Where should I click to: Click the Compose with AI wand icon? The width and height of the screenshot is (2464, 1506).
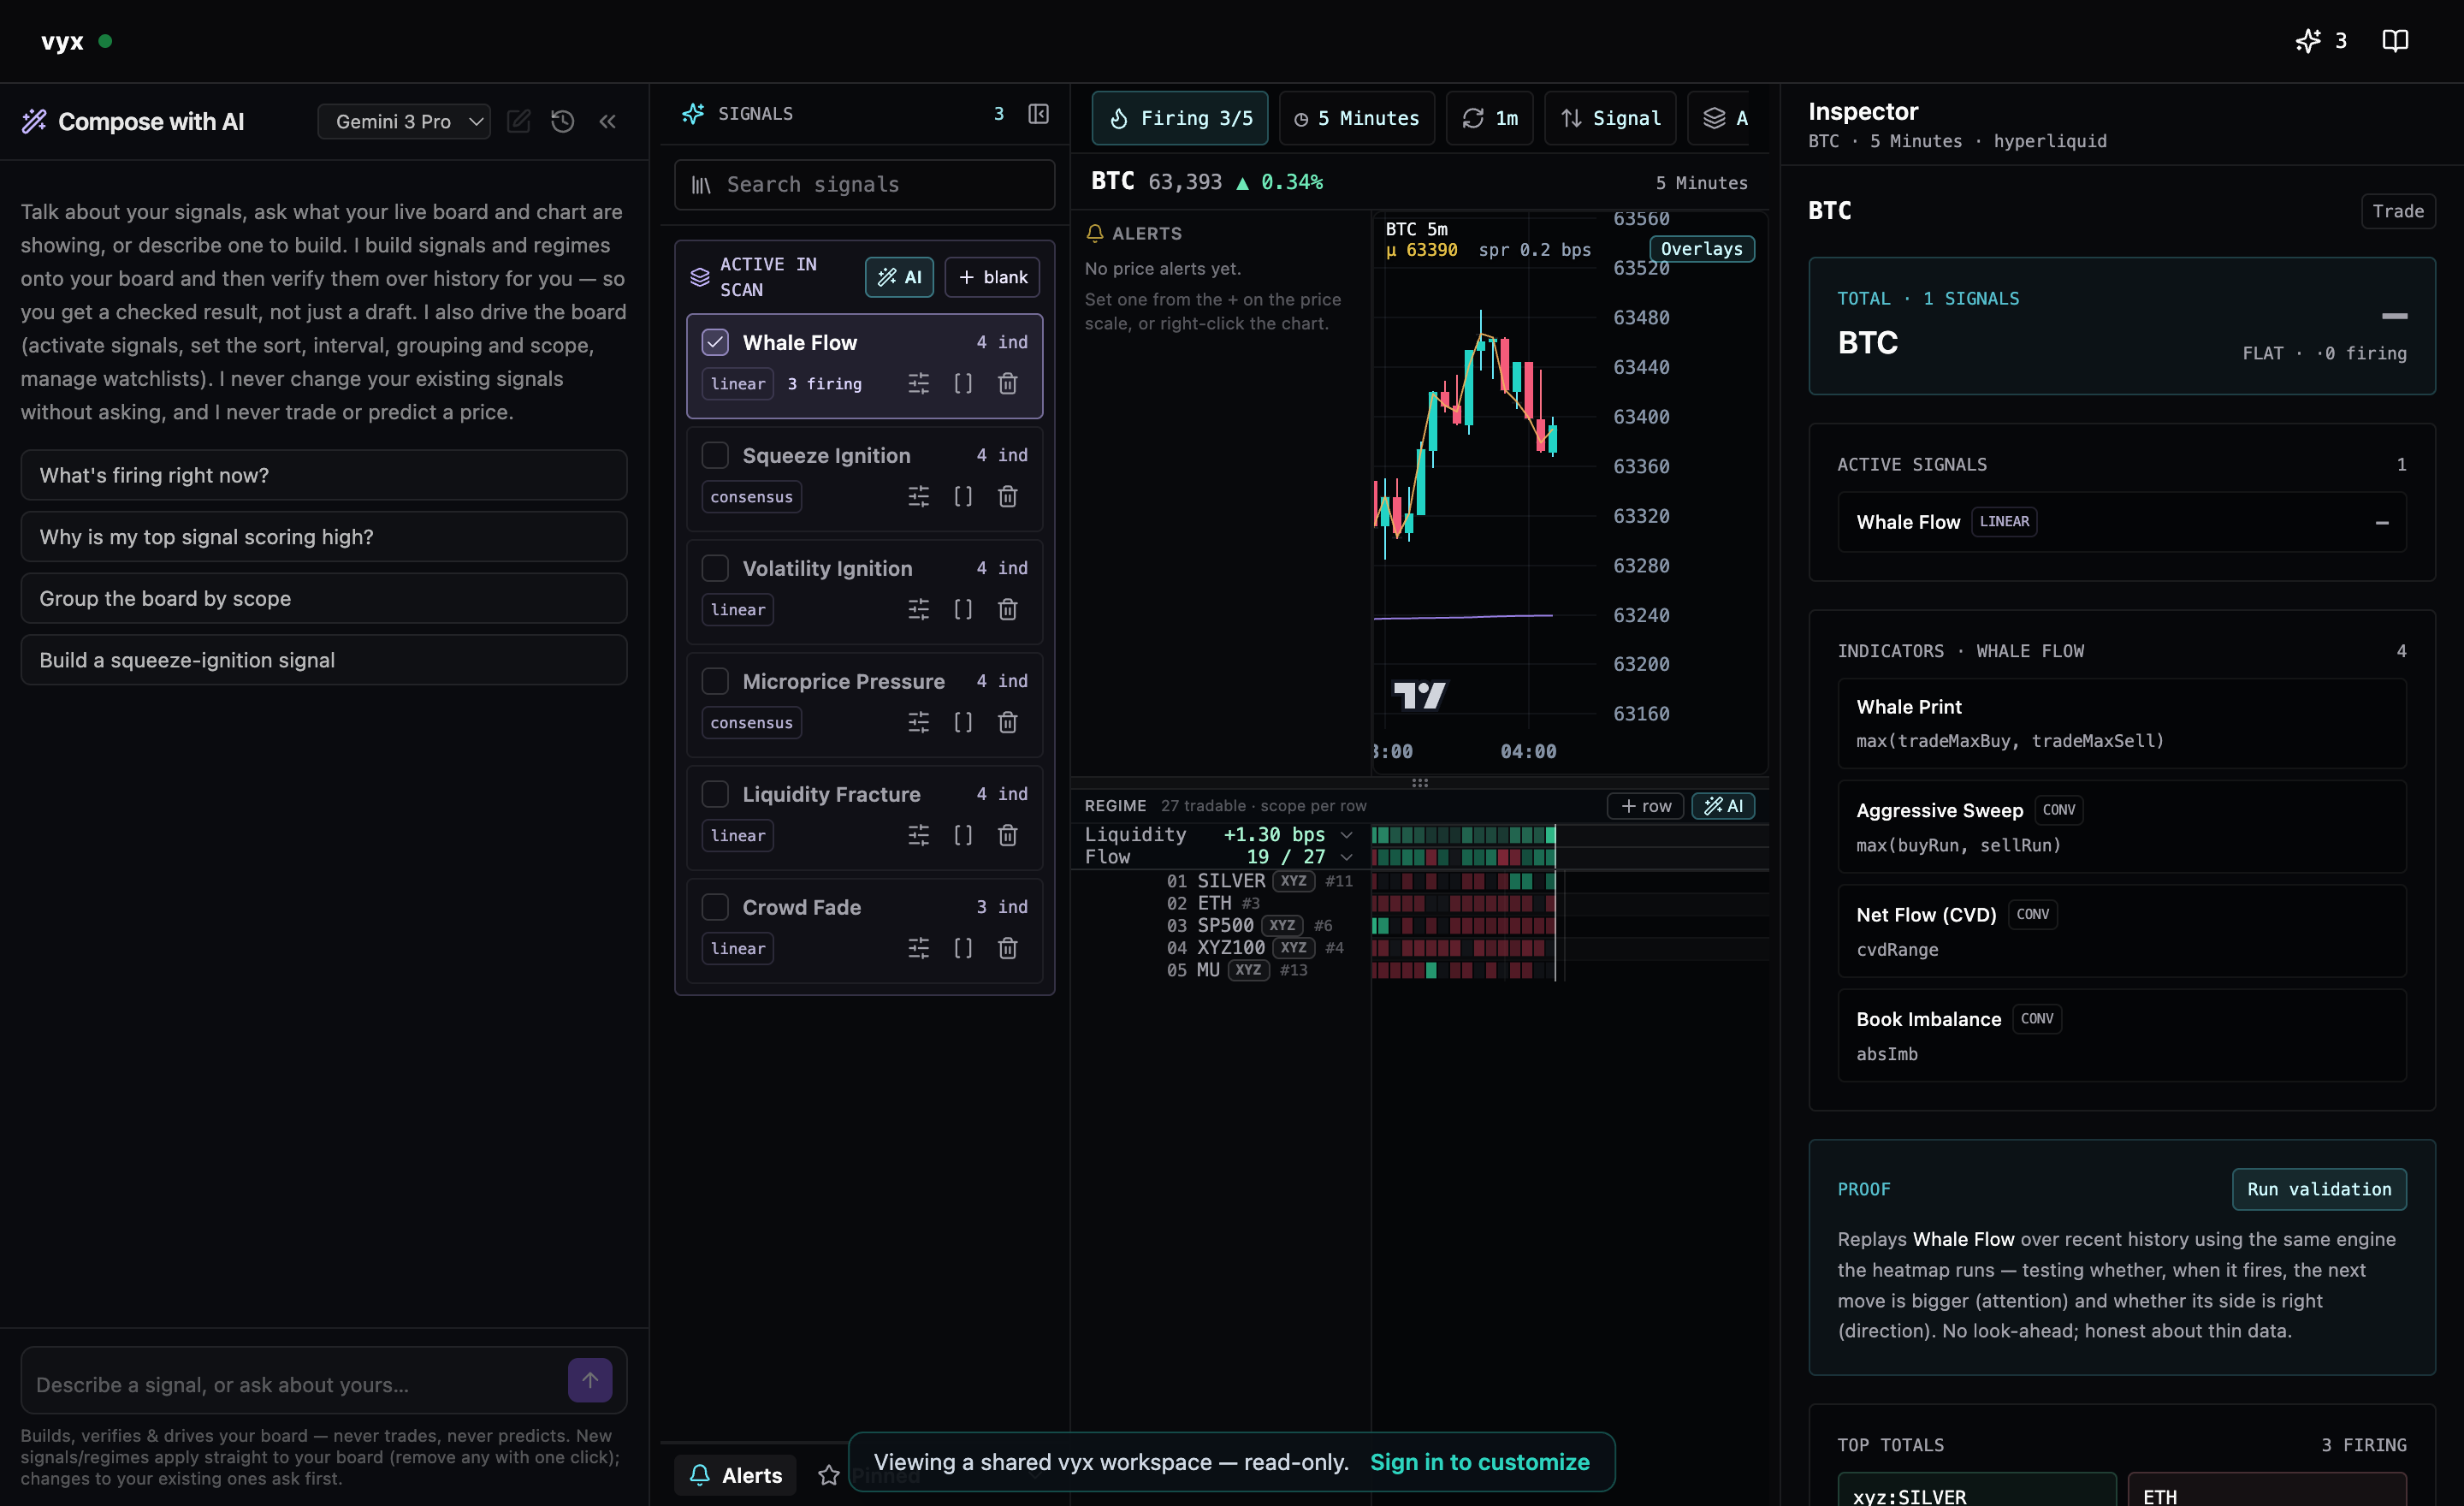[34, 121]
